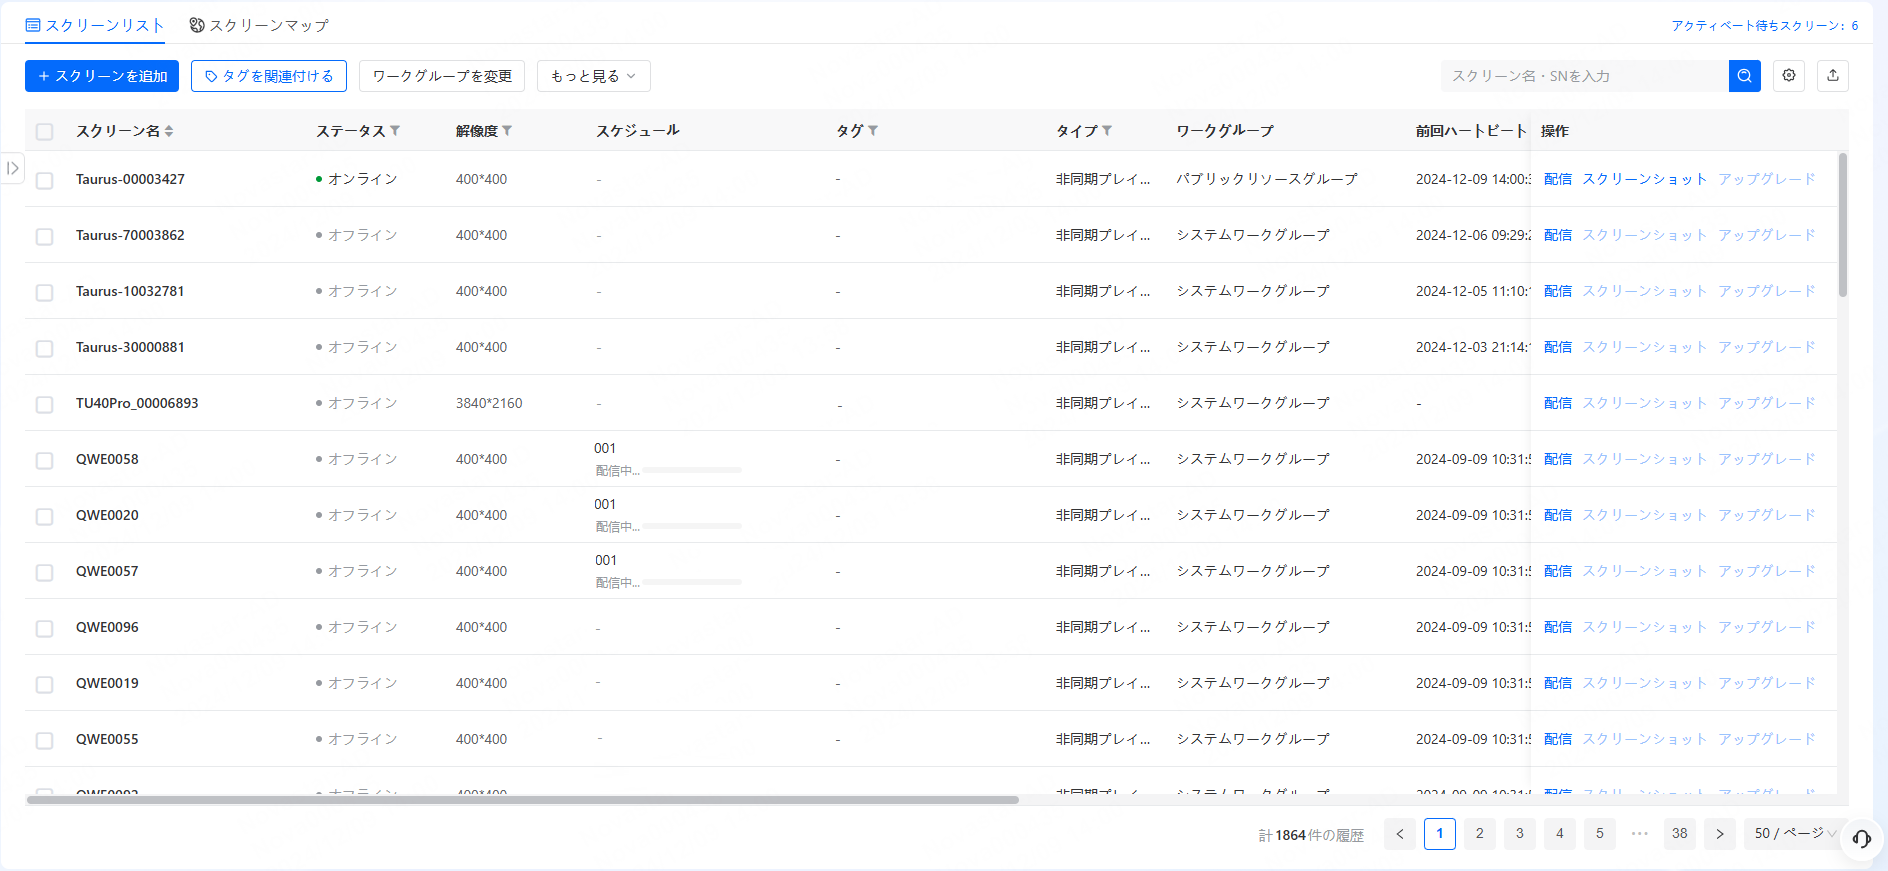Select the スクリーンリスト tab
The height and width of the screenshot is (871, 1888).
[x=95, y=25]
